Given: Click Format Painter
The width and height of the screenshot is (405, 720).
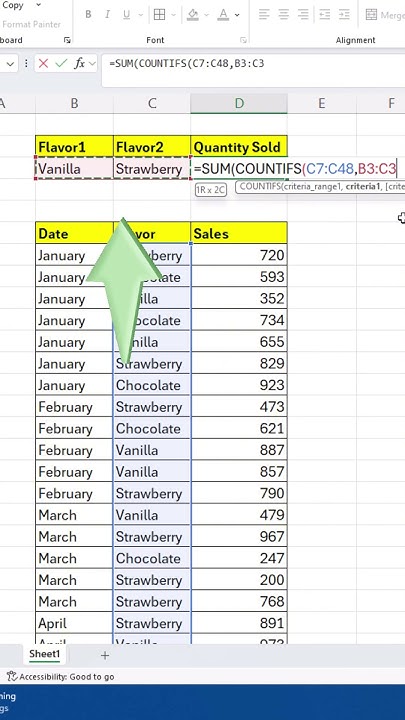Looking at the screenshot, I should point(31,24).
